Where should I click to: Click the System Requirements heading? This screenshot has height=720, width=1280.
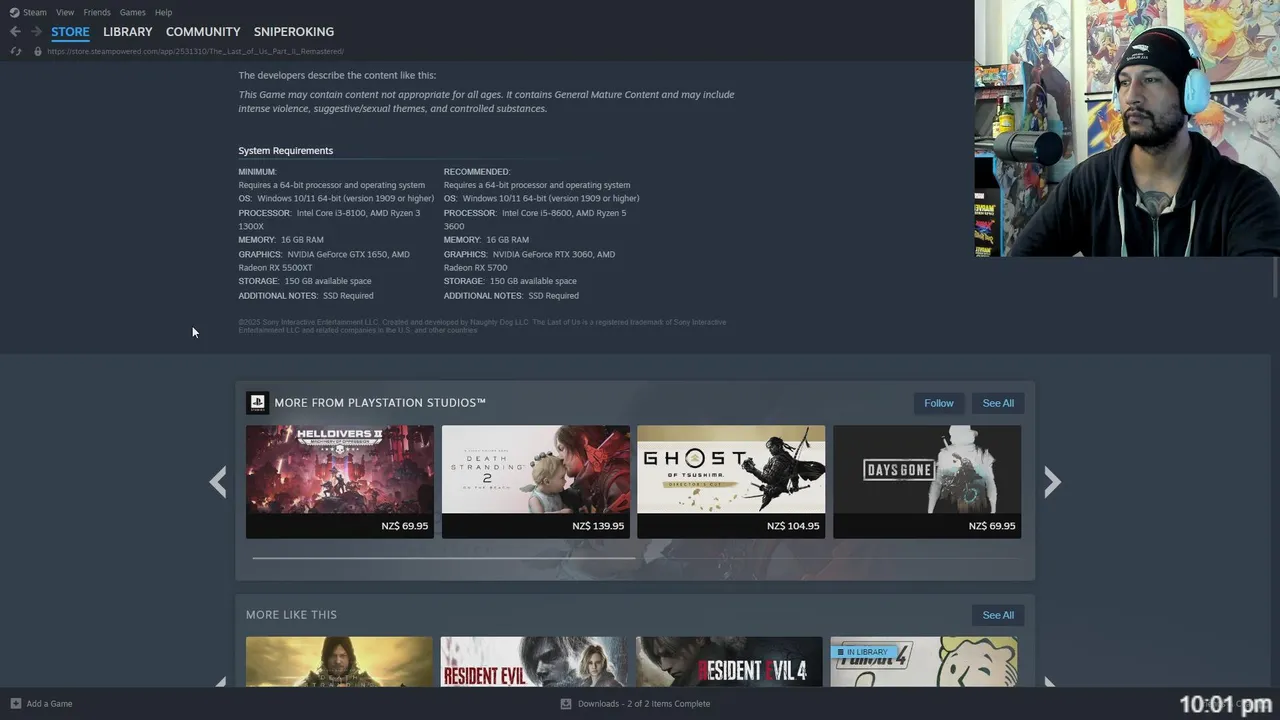[286, 151]
